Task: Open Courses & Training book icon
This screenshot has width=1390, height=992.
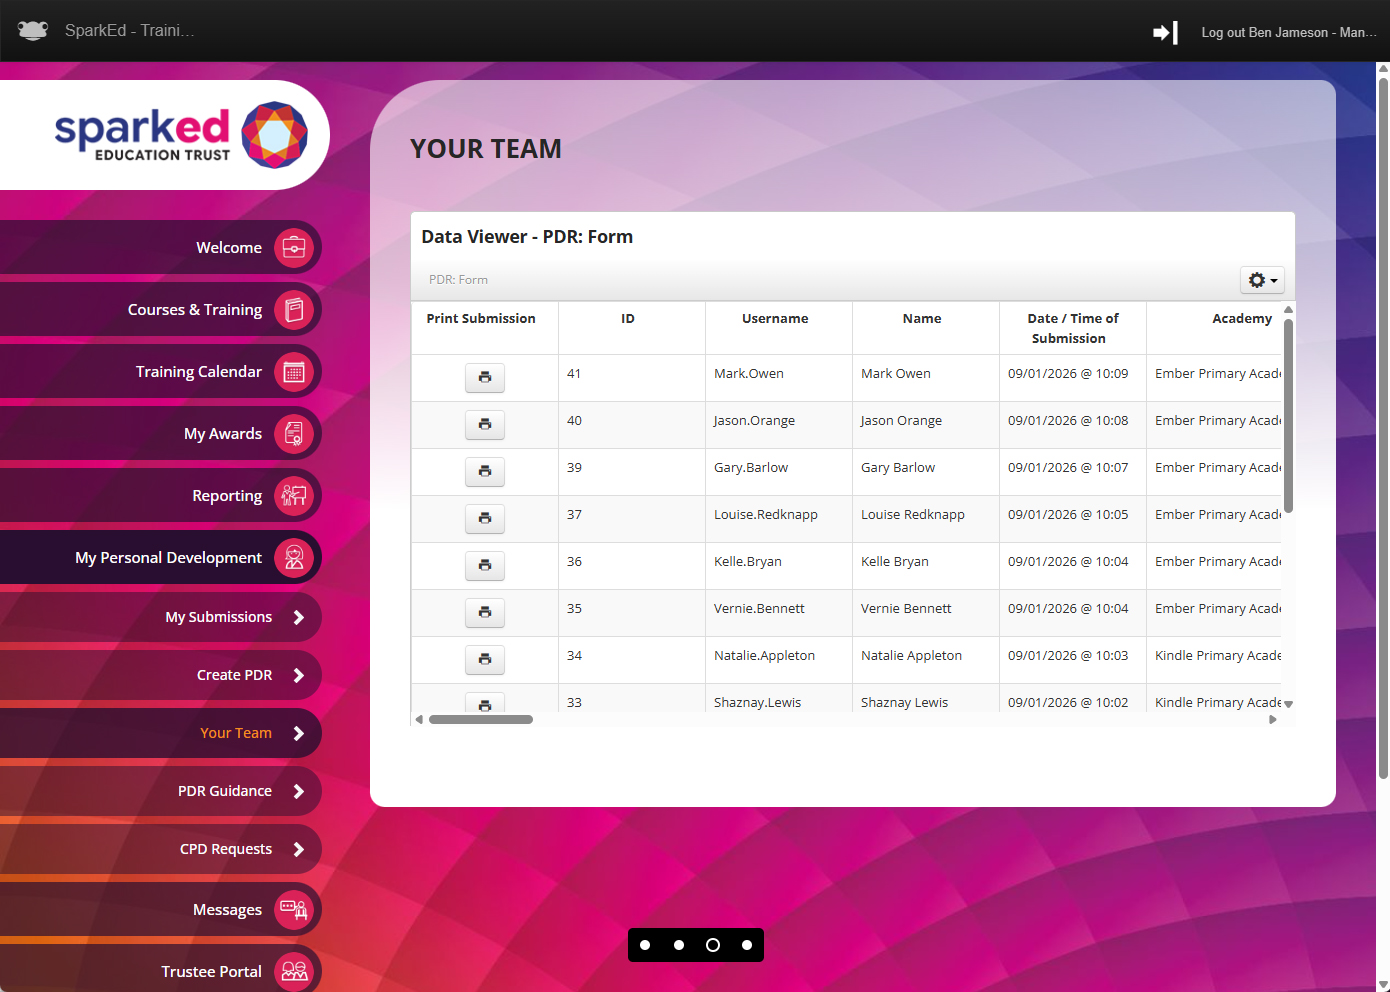Action: click(294, 310)
